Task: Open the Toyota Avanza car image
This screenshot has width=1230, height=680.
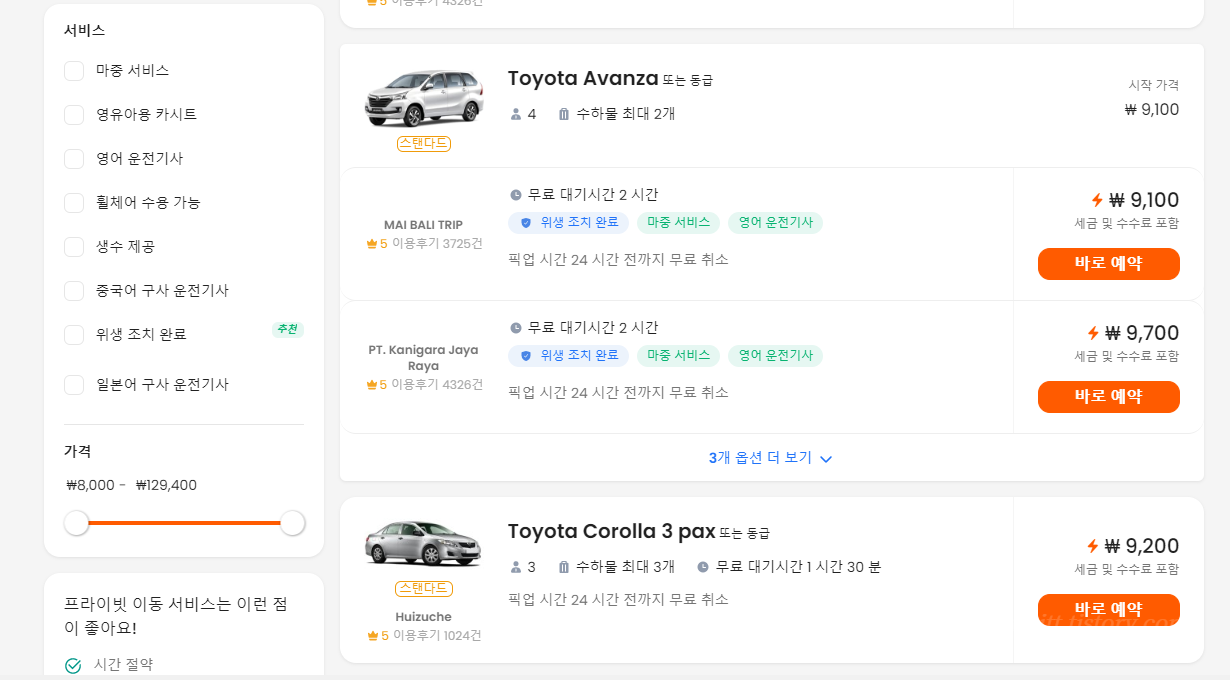Action: (x=424, y=98)
